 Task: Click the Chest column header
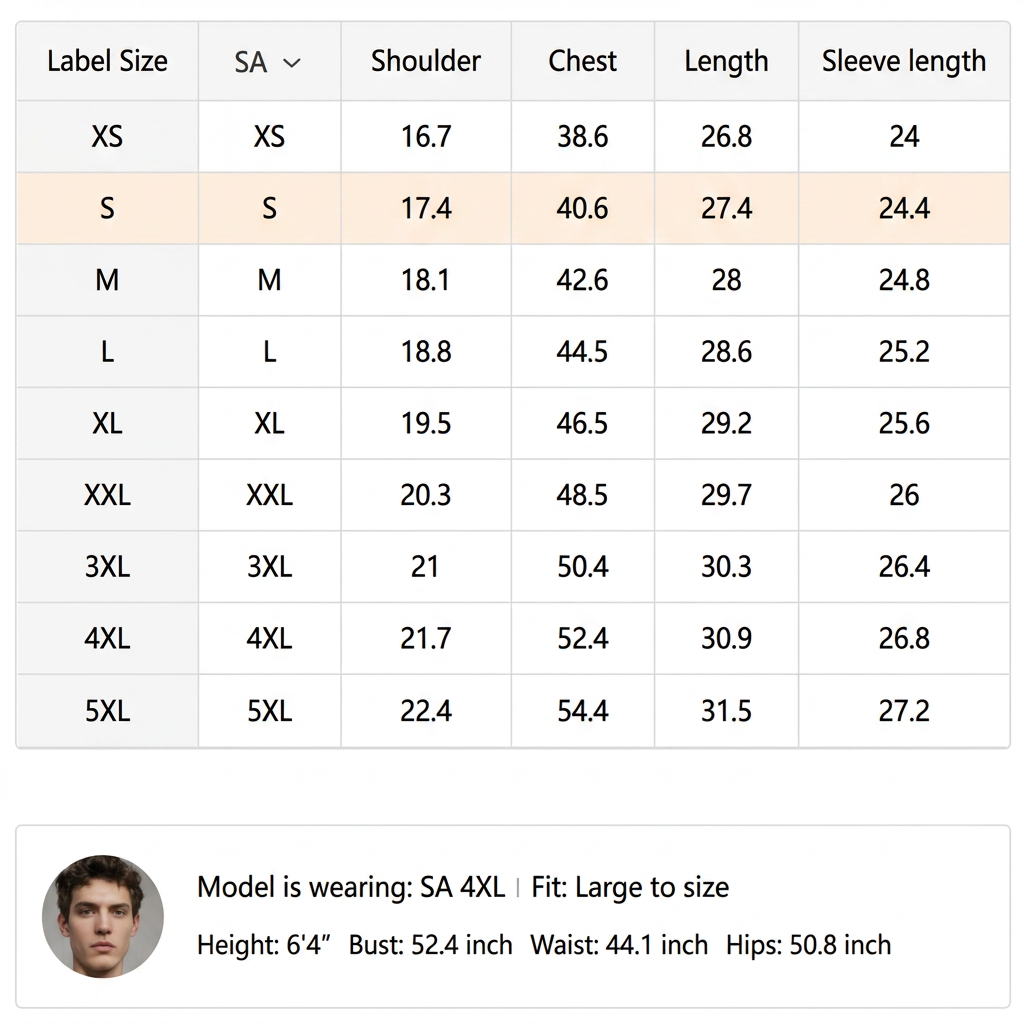[583, 61]
